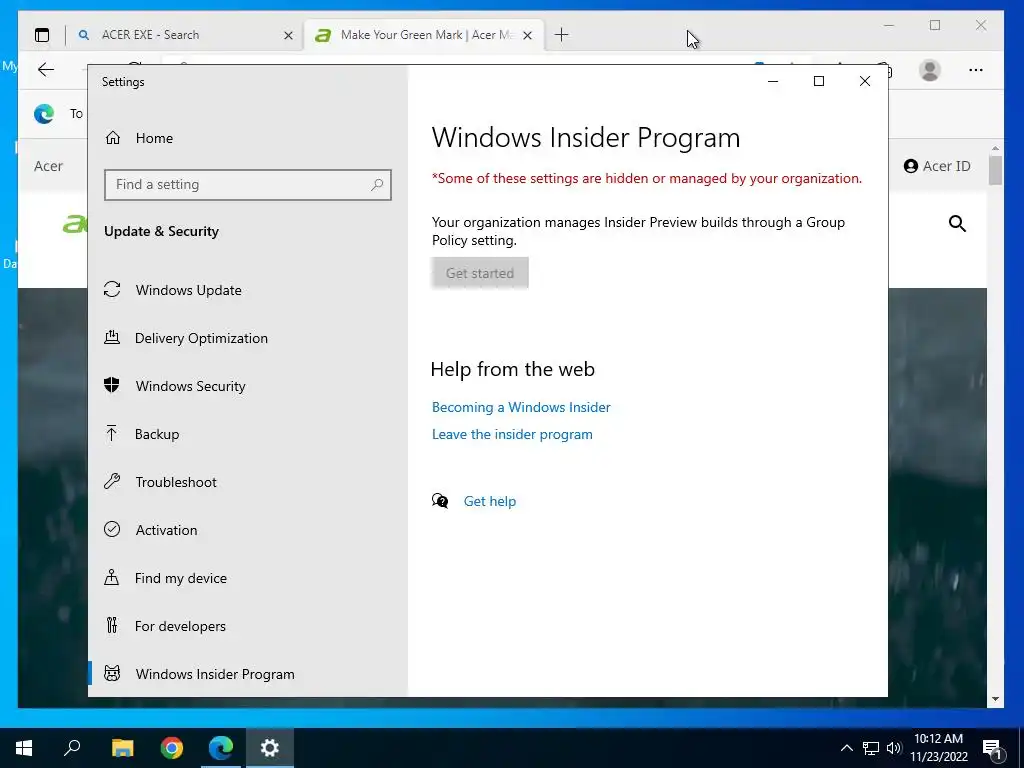Launch Google Chrome from taskbar

coord(172,748)
